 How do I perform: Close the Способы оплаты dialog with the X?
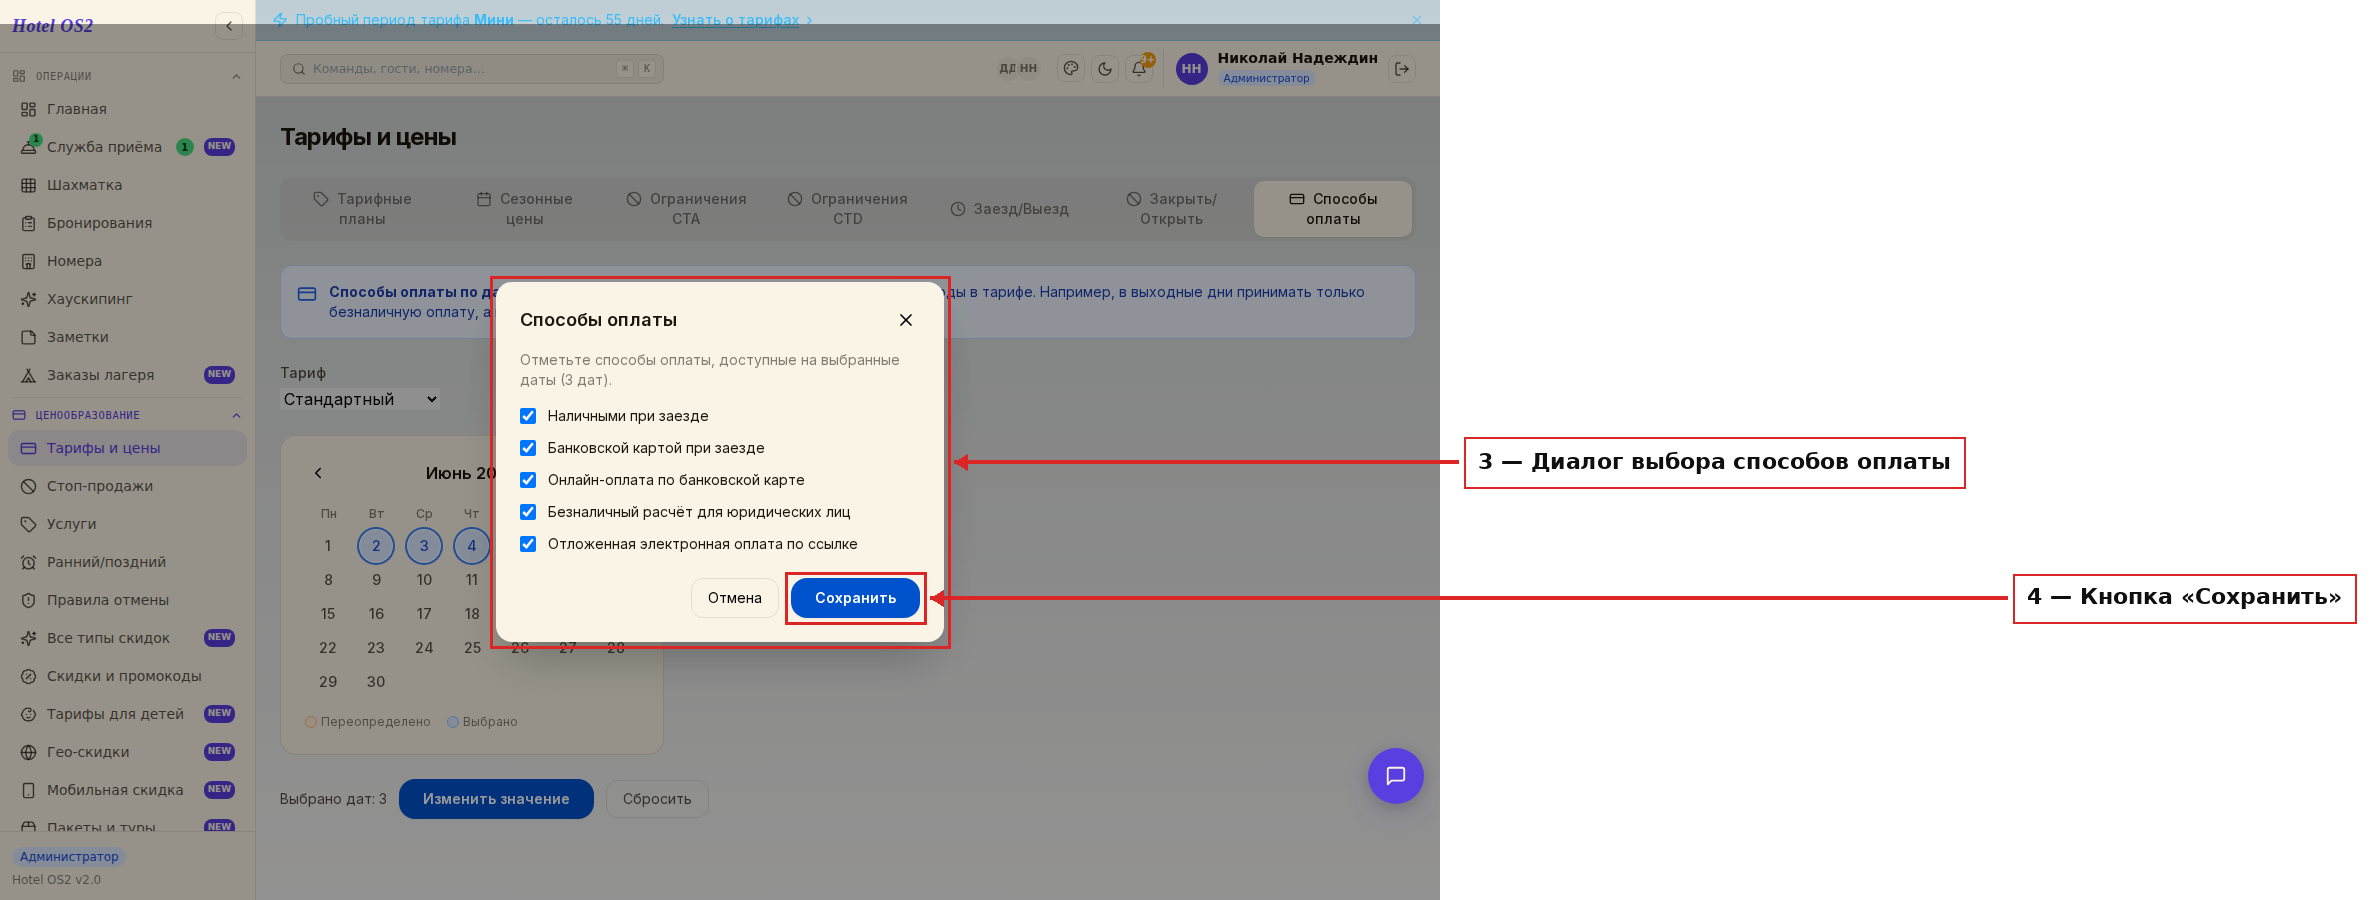[906, 320]
